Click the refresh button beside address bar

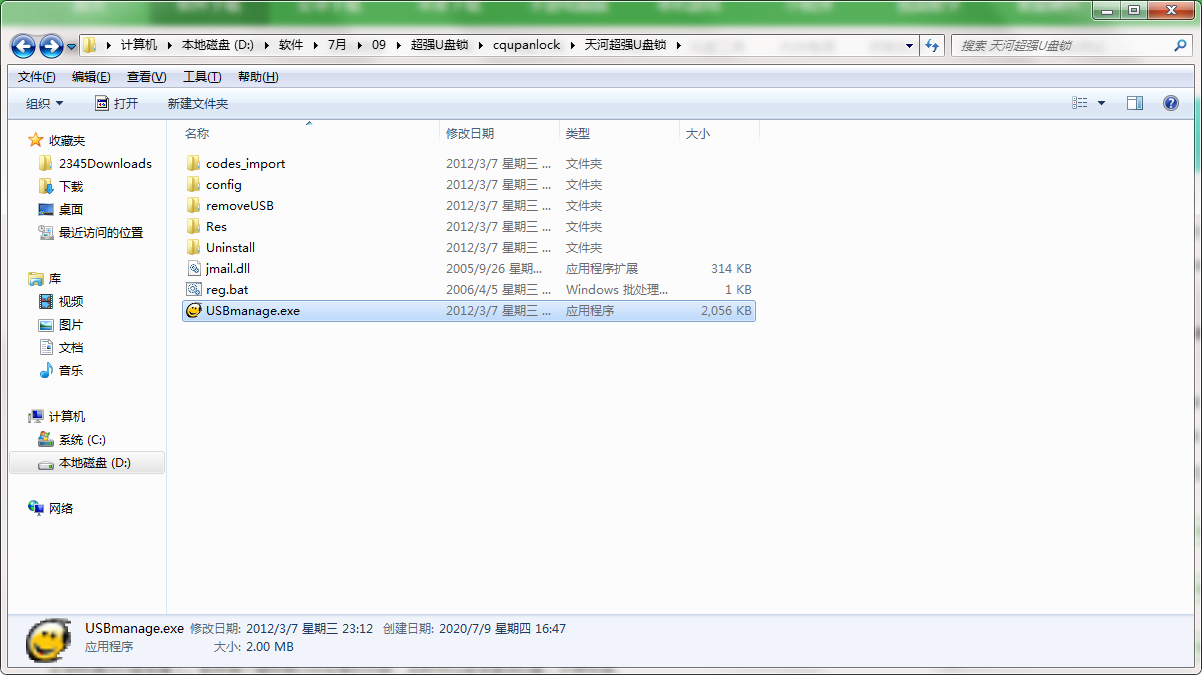click(933, 45)
